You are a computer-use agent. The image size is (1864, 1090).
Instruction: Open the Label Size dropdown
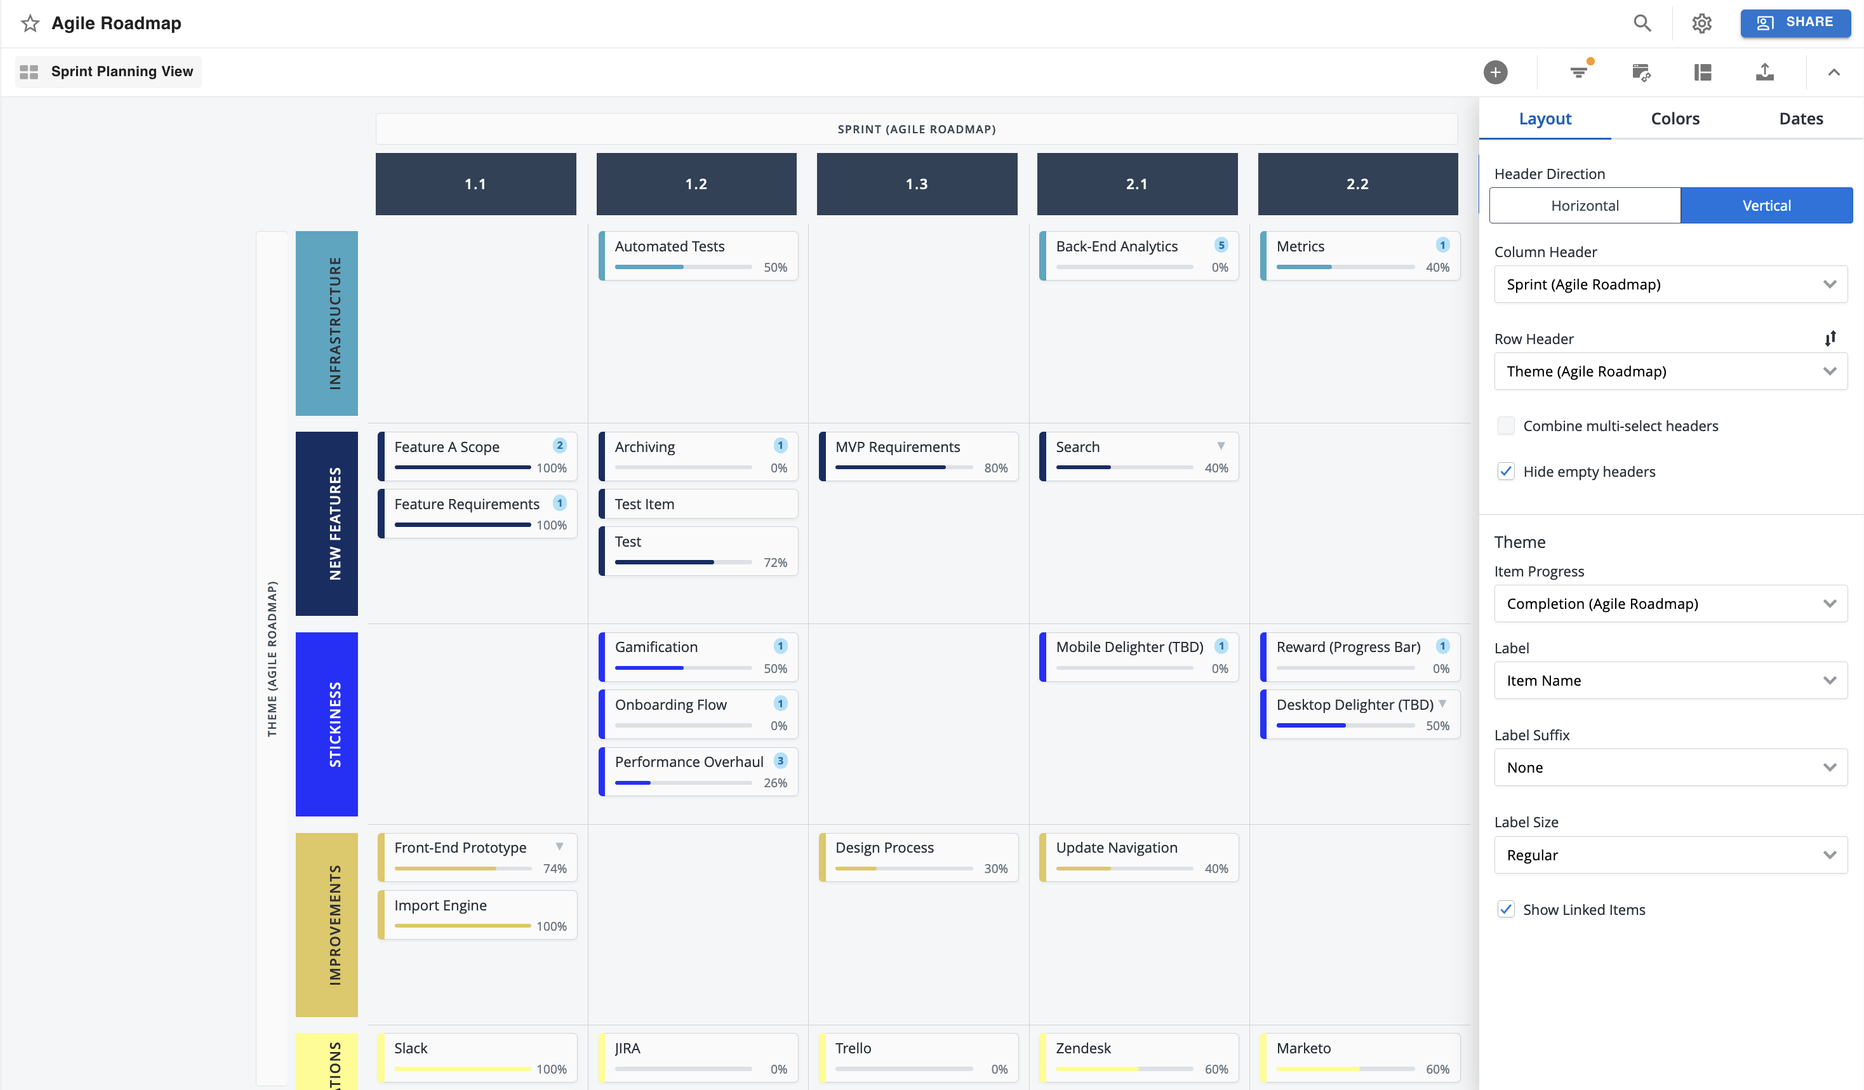1670,856
